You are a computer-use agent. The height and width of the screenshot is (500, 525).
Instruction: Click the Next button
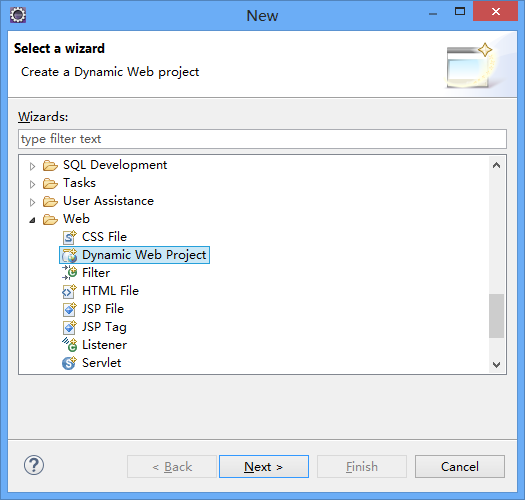click(x=264, y=467)
